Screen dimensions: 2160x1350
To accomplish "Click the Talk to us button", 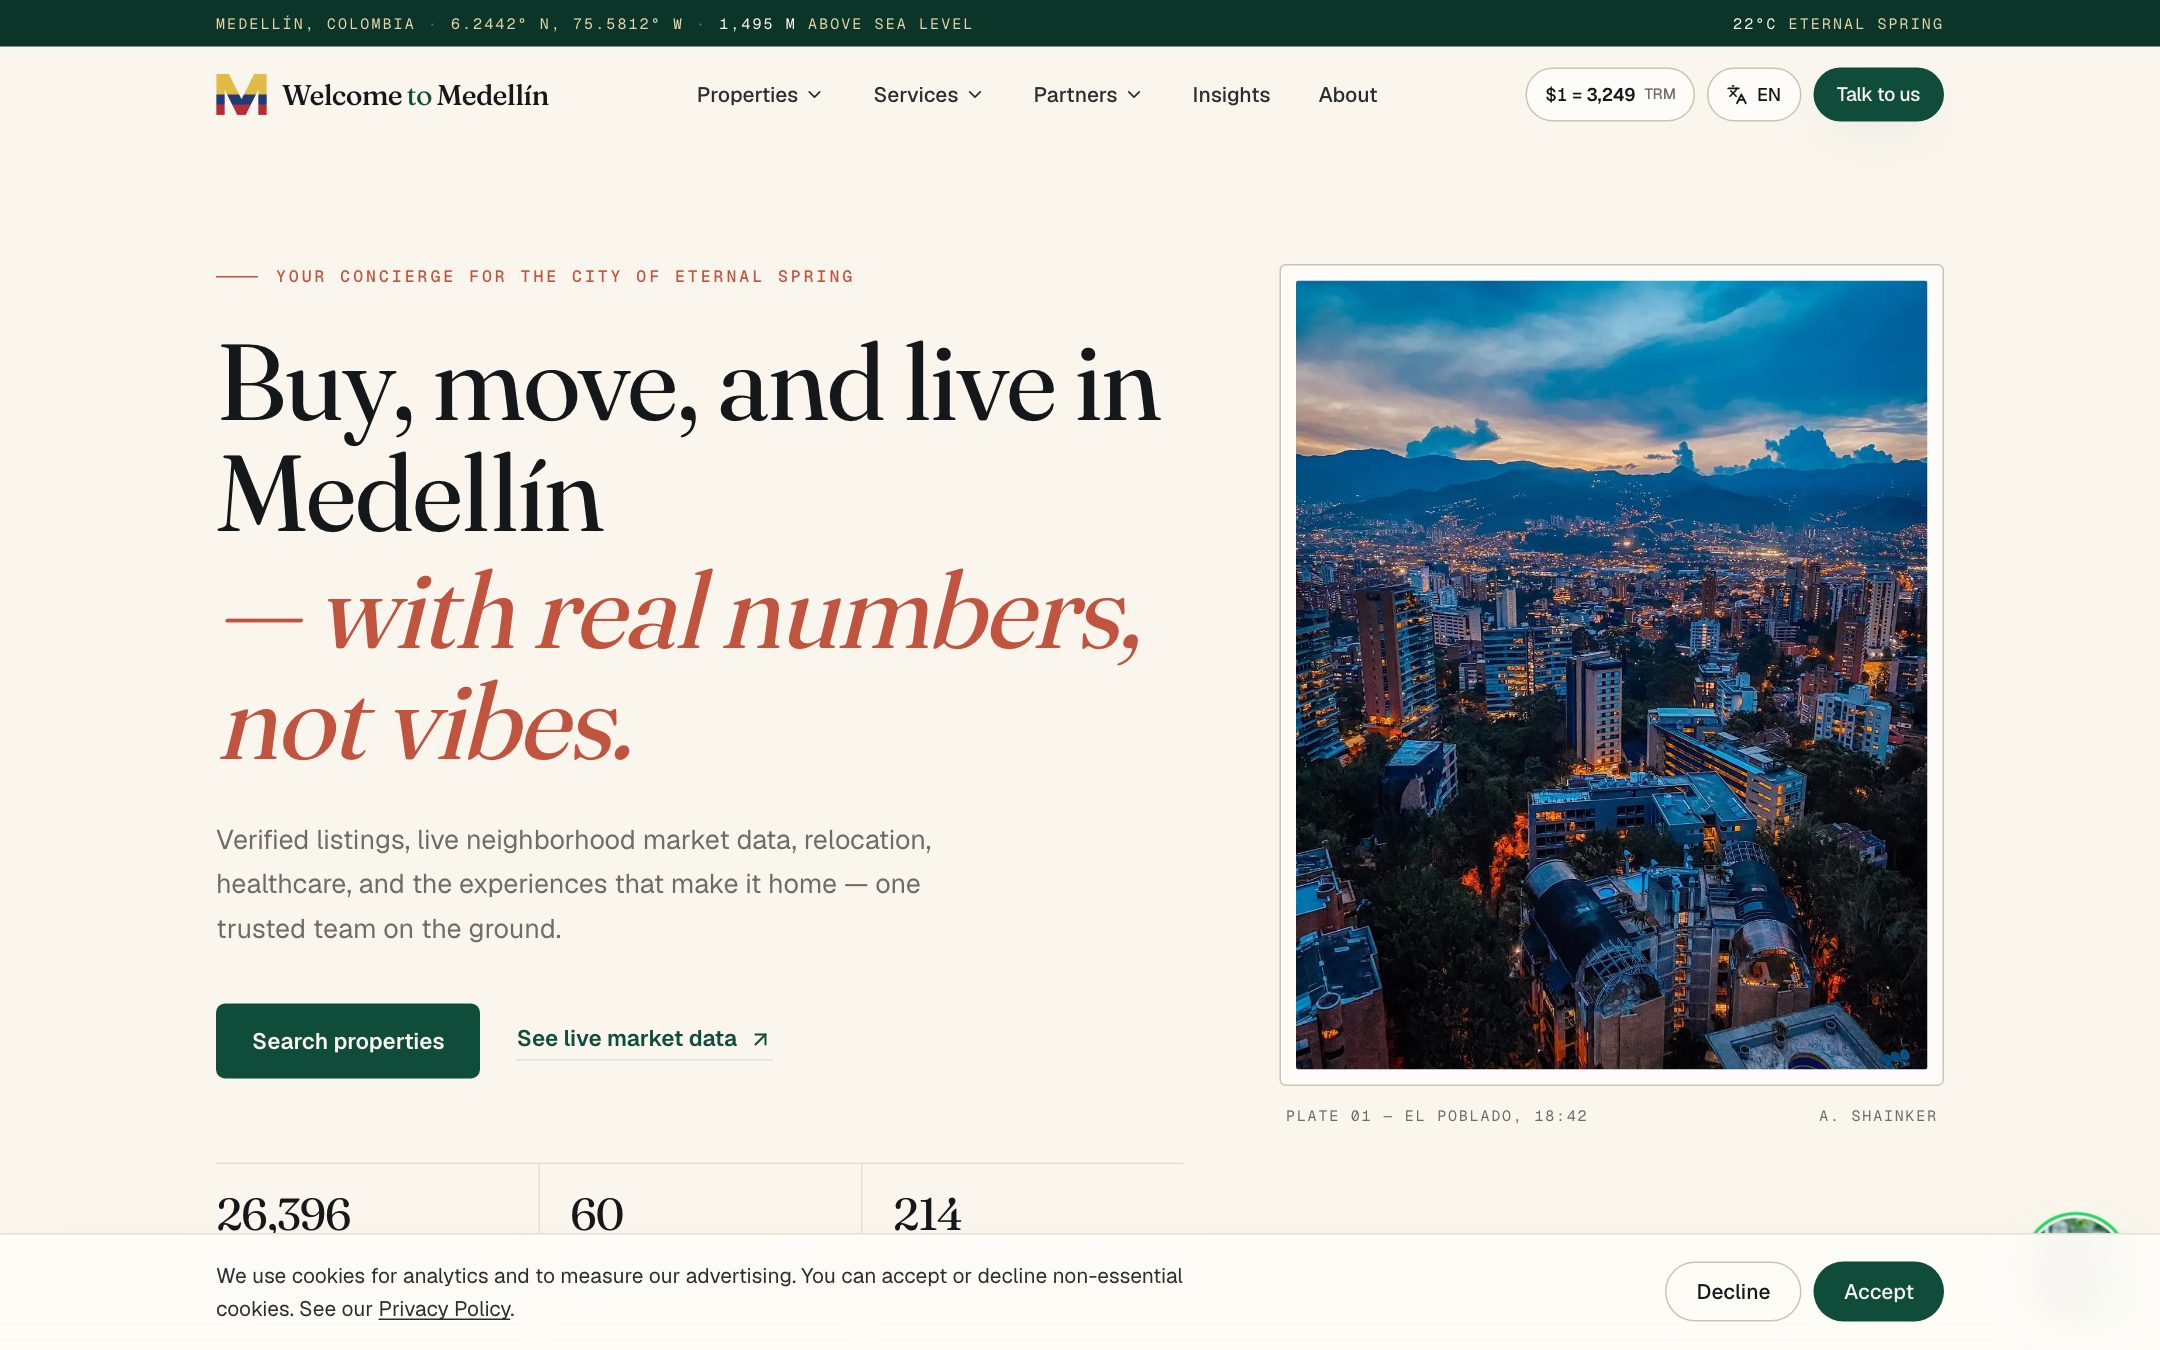I will [x=1878, y=95].
